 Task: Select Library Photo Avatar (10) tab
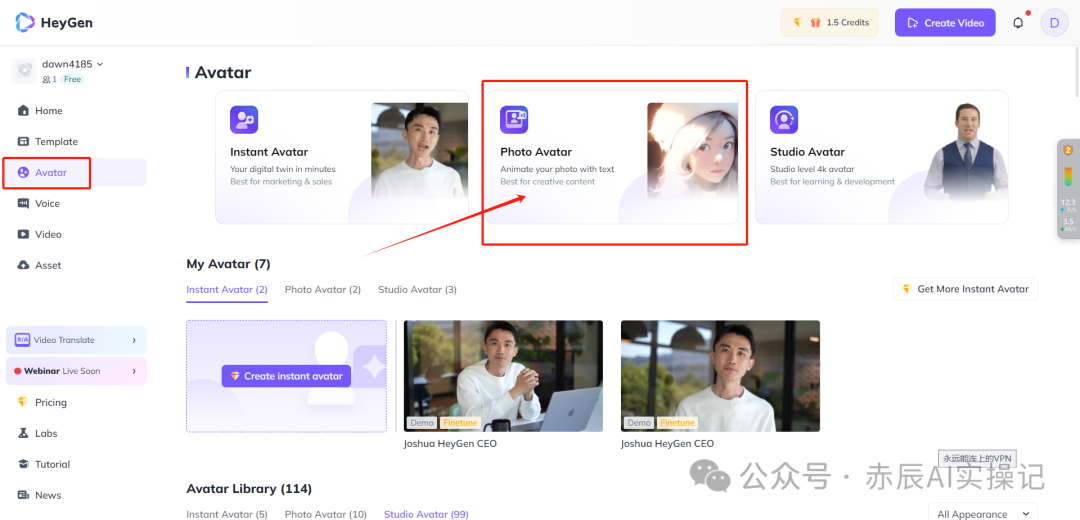click(x=326, y=514)
